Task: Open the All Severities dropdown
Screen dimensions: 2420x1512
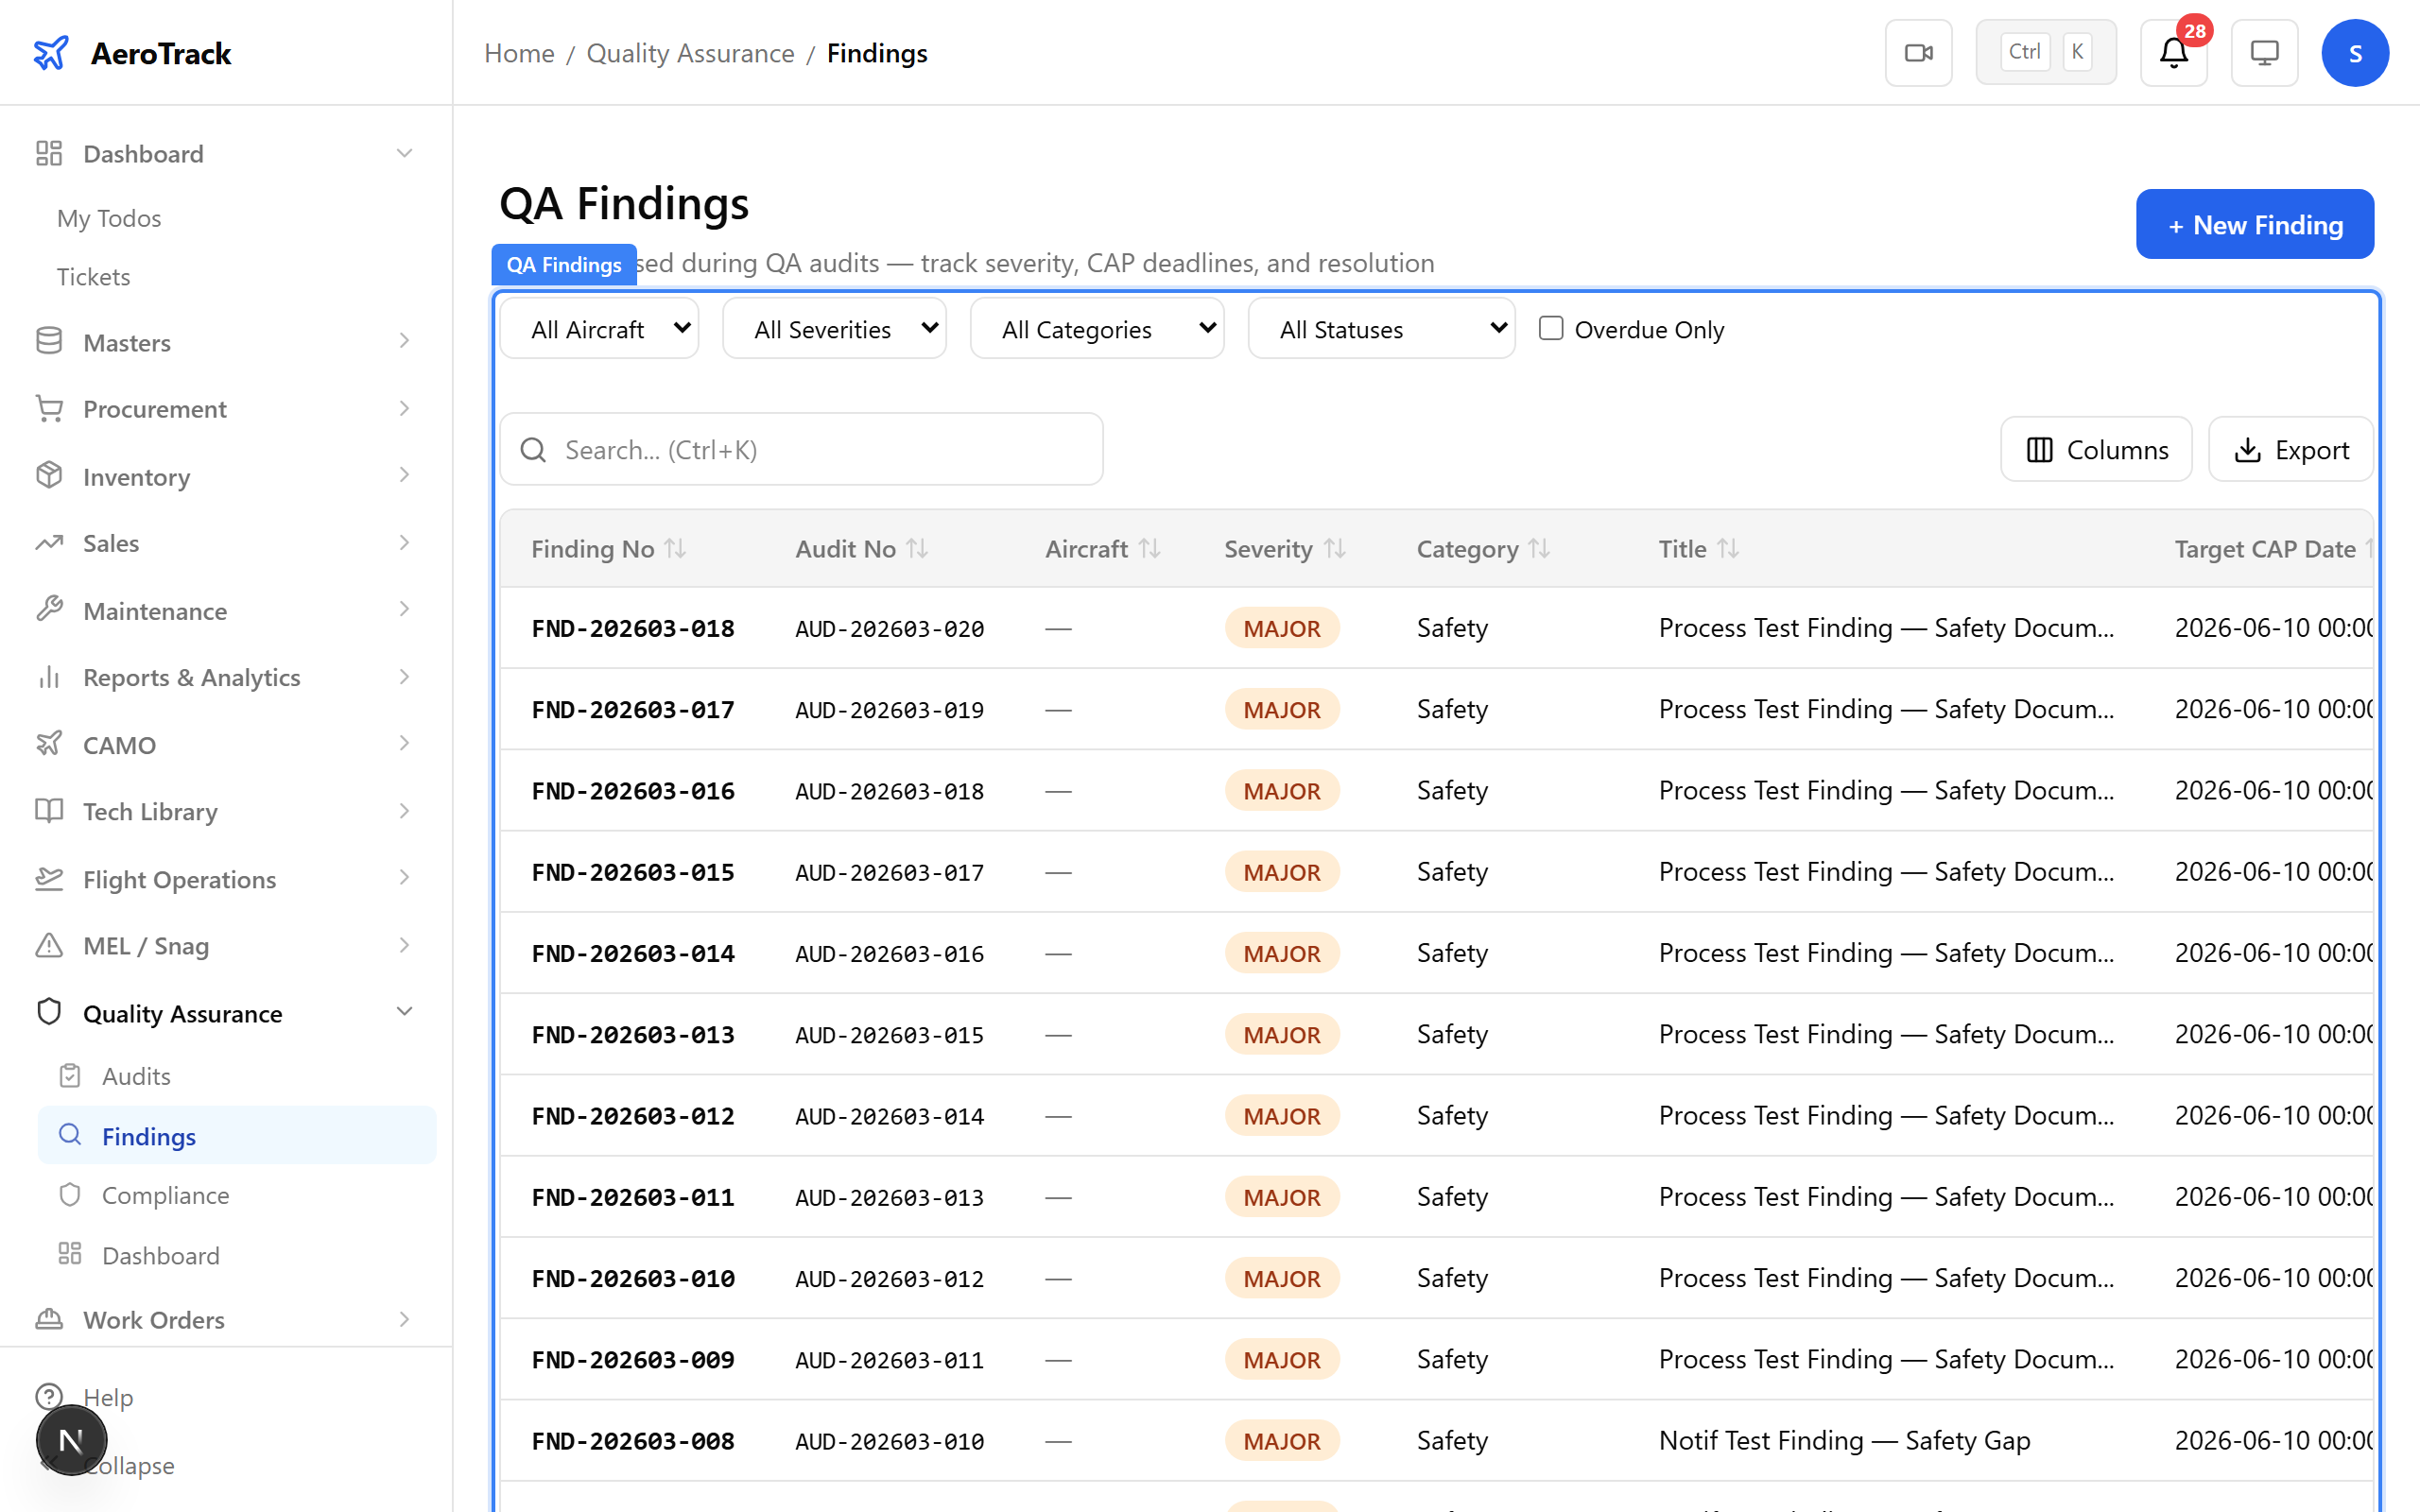Action: click(x=834, y=328)
